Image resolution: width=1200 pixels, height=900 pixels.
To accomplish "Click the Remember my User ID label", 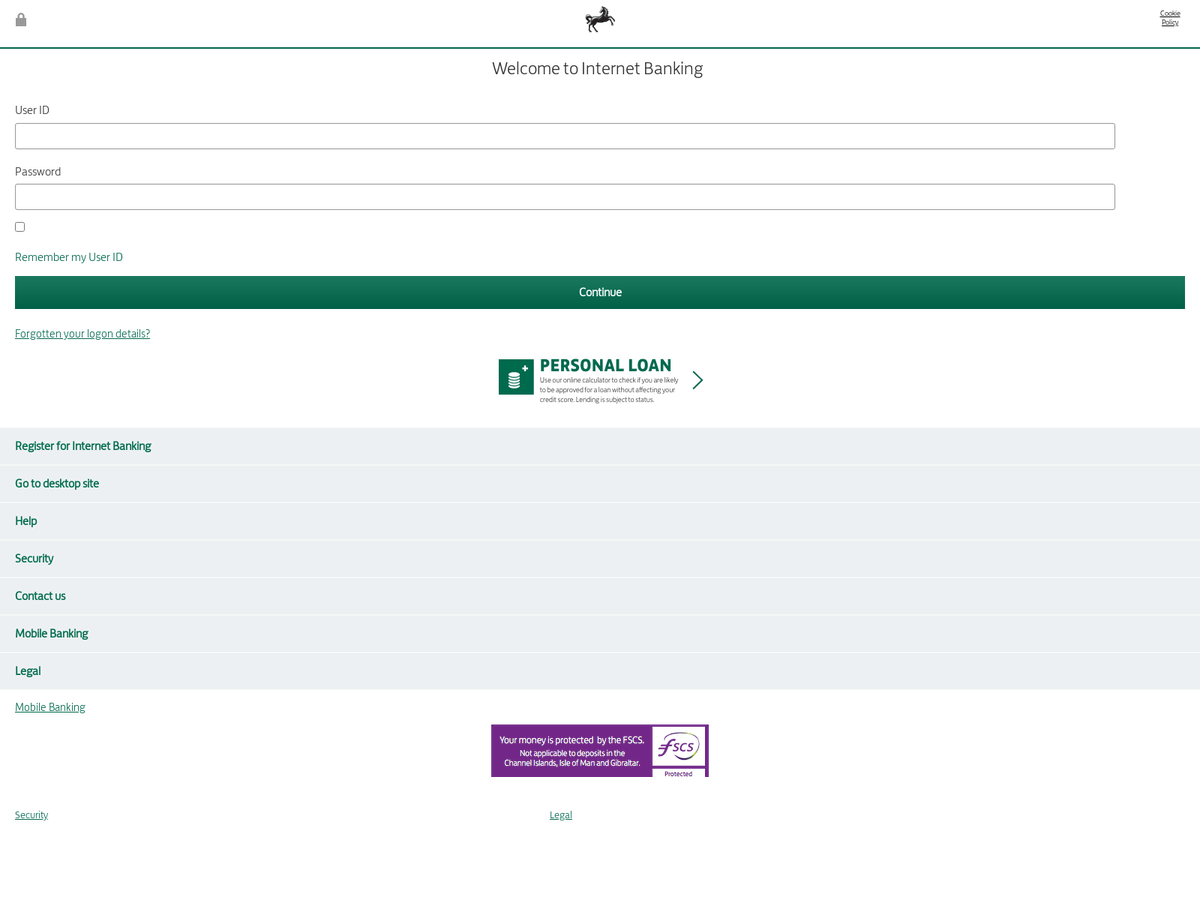I will tap(69, 257).
